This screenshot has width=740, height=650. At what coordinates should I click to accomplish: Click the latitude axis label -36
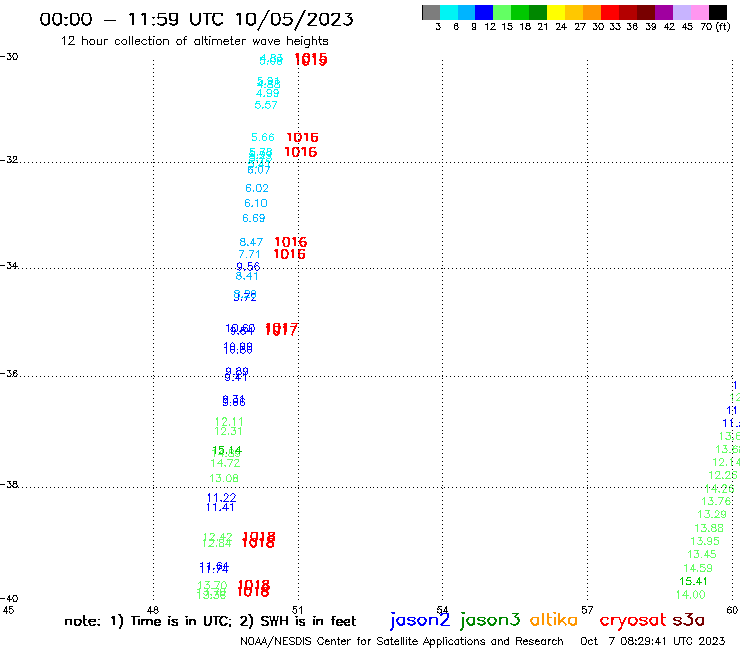9,373
